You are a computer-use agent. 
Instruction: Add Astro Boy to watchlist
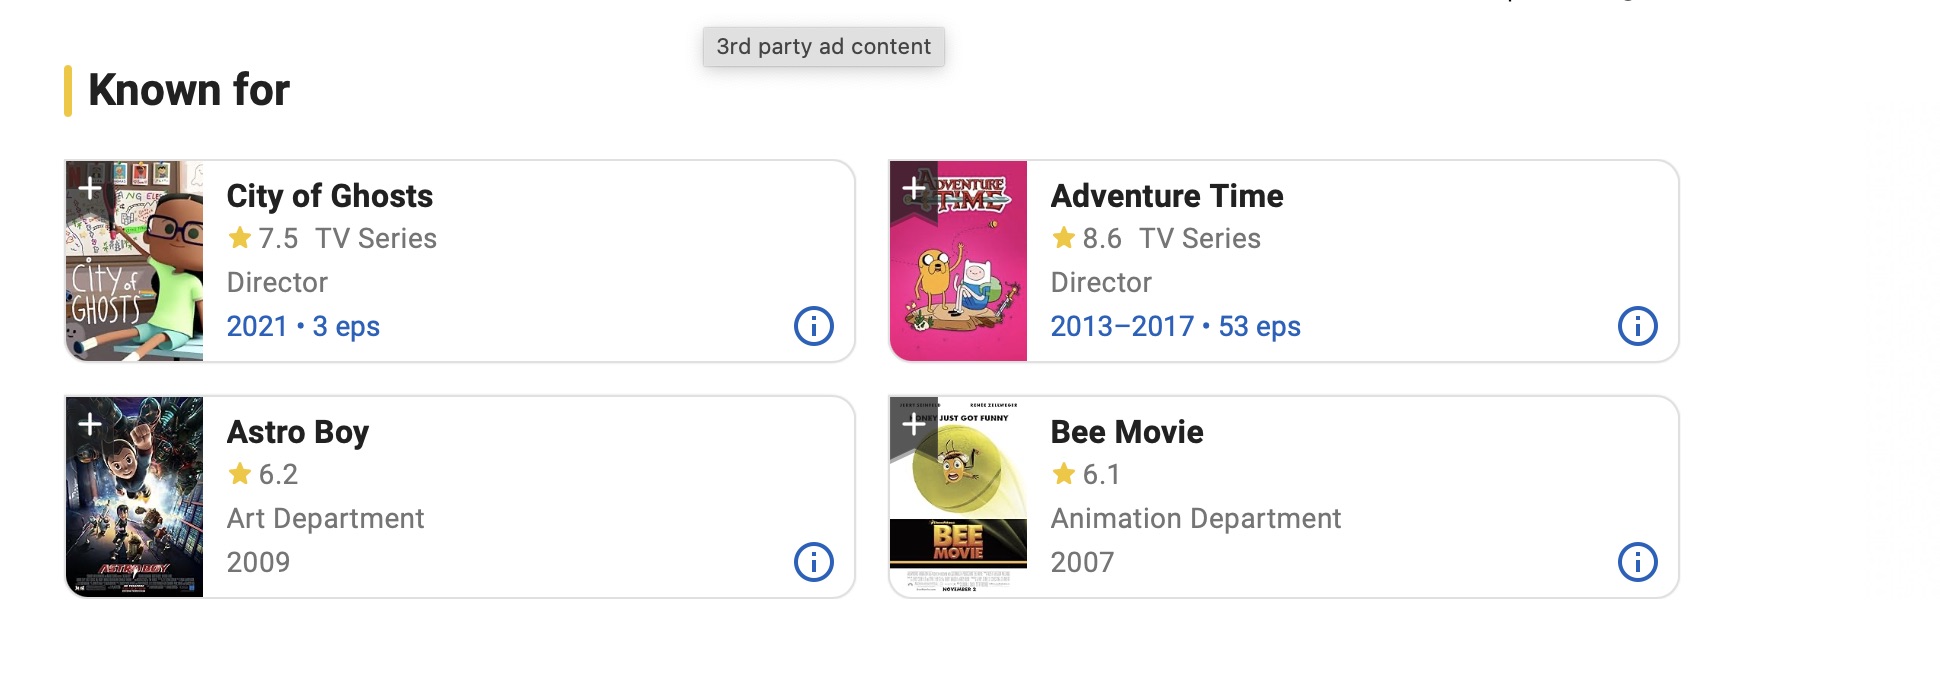click(x=90, y=424)
